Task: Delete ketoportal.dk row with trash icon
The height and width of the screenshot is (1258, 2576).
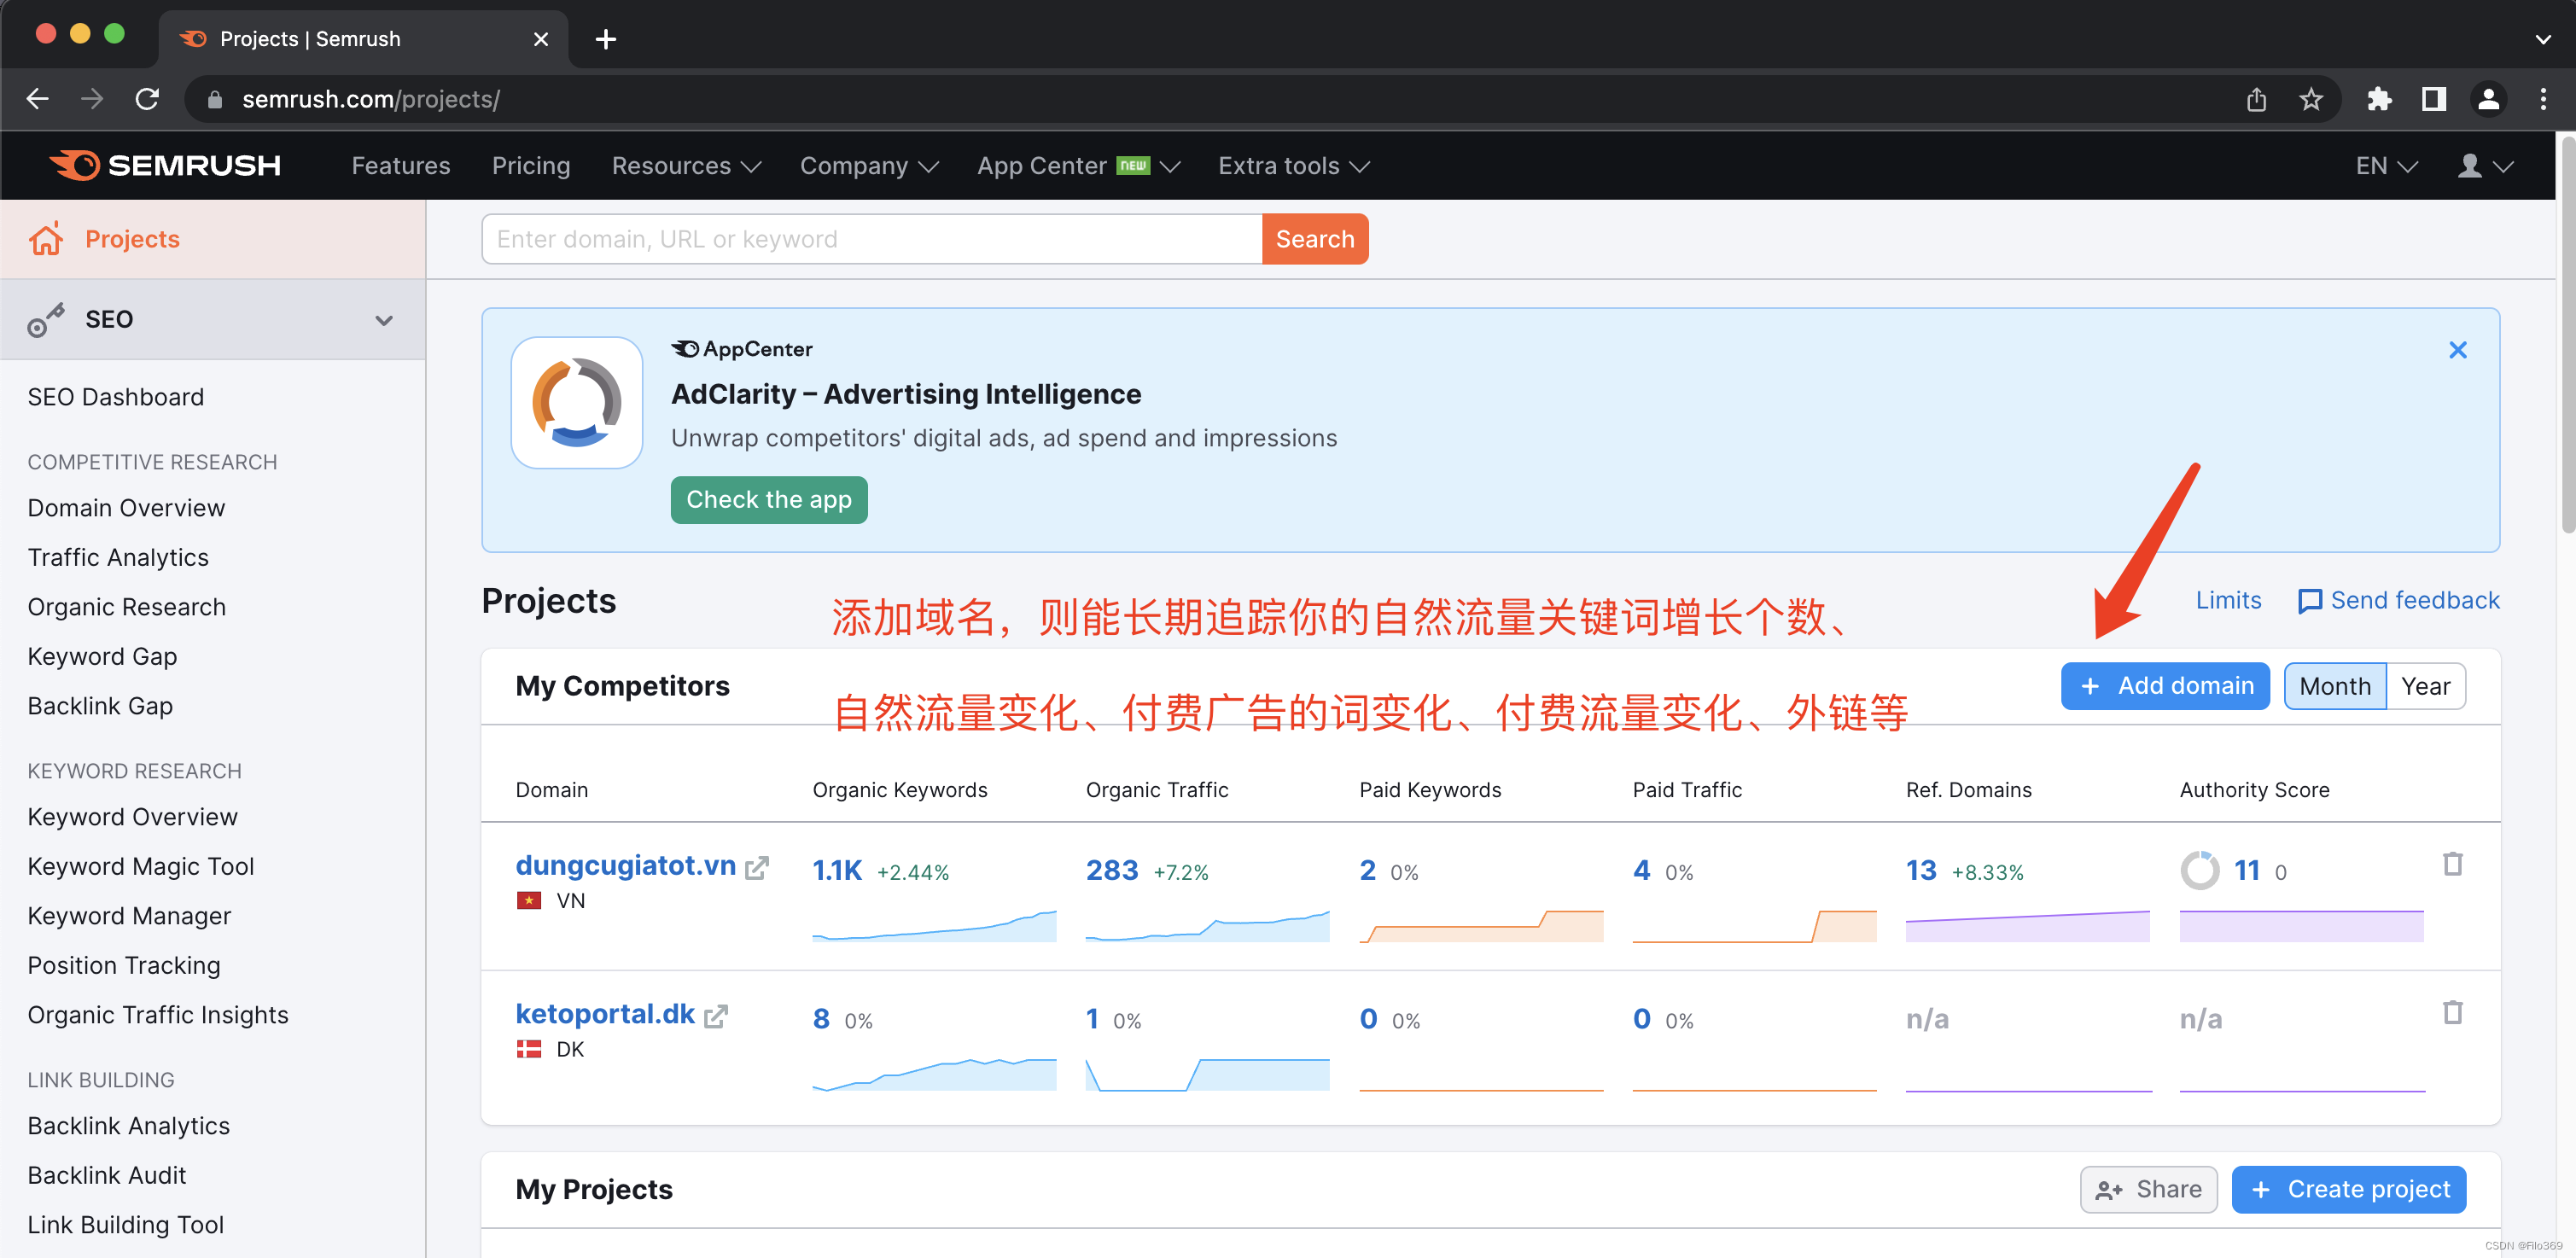Action: pos(2452,1013)
